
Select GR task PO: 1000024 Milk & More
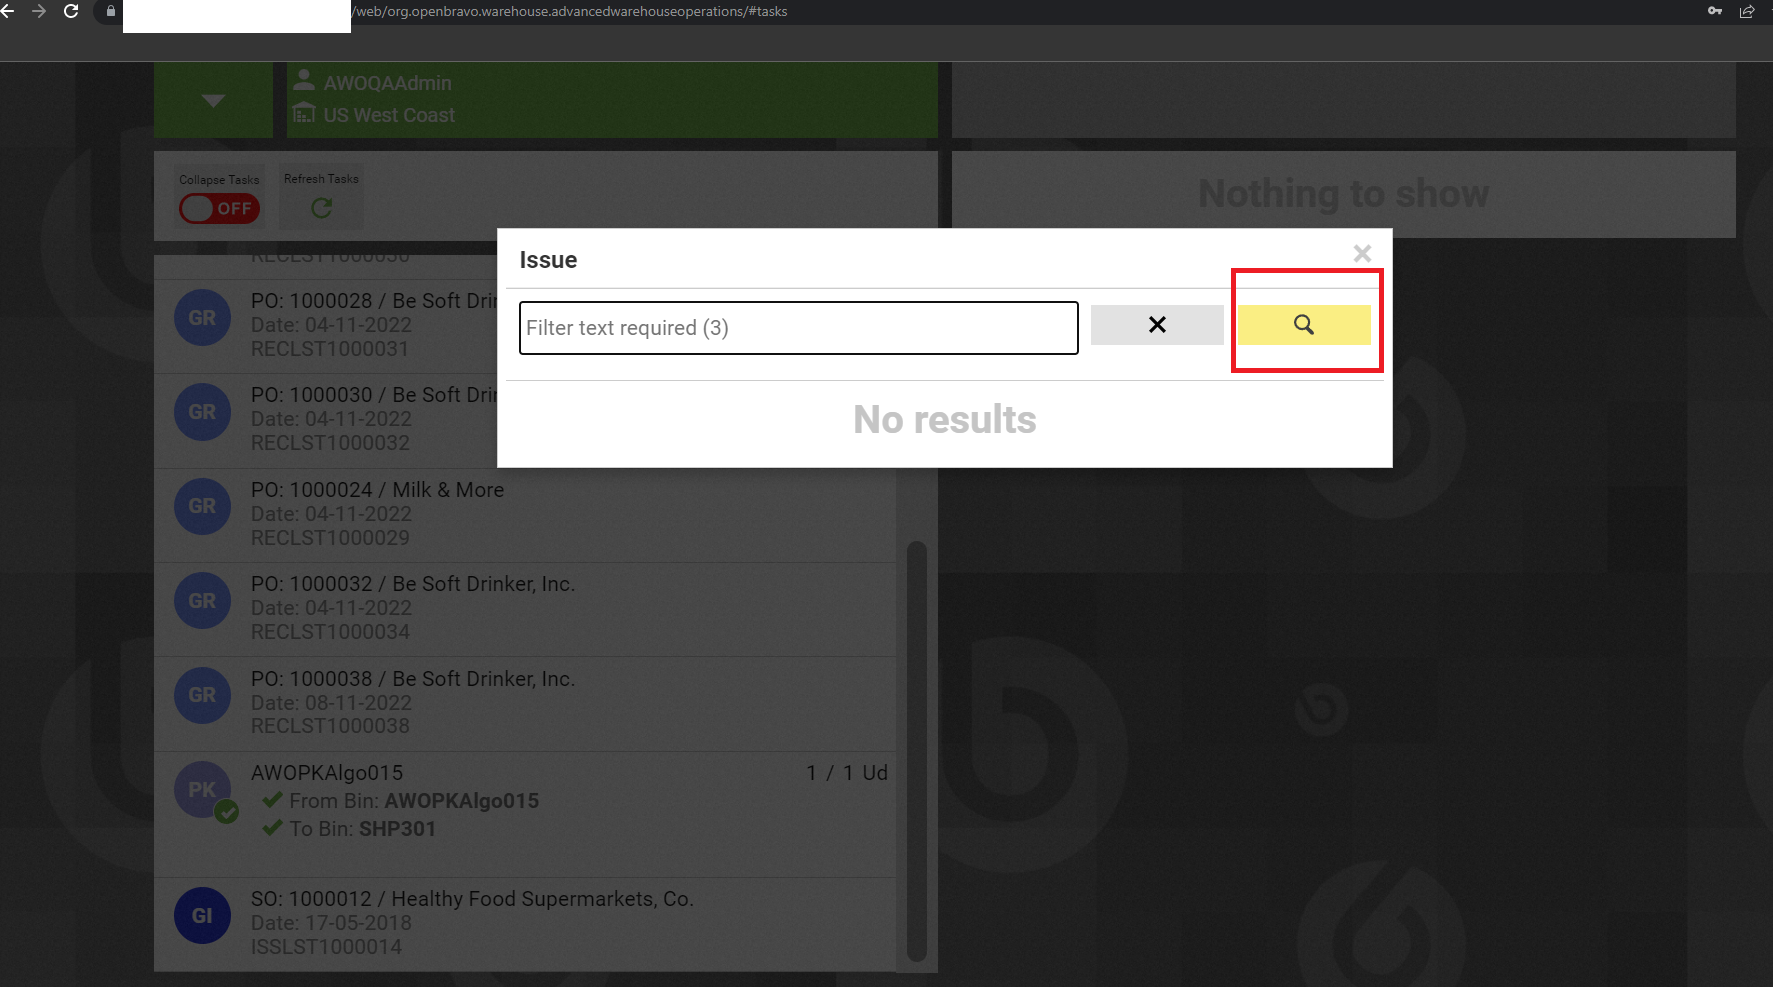pyautogui.click(x=377, y=490)
